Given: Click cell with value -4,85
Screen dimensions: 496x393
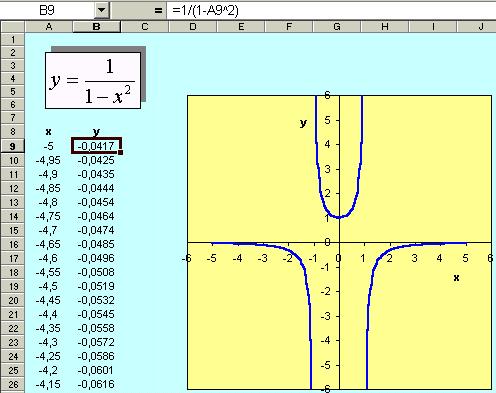Looking at the screenshot, I should [x=49, y=188].
